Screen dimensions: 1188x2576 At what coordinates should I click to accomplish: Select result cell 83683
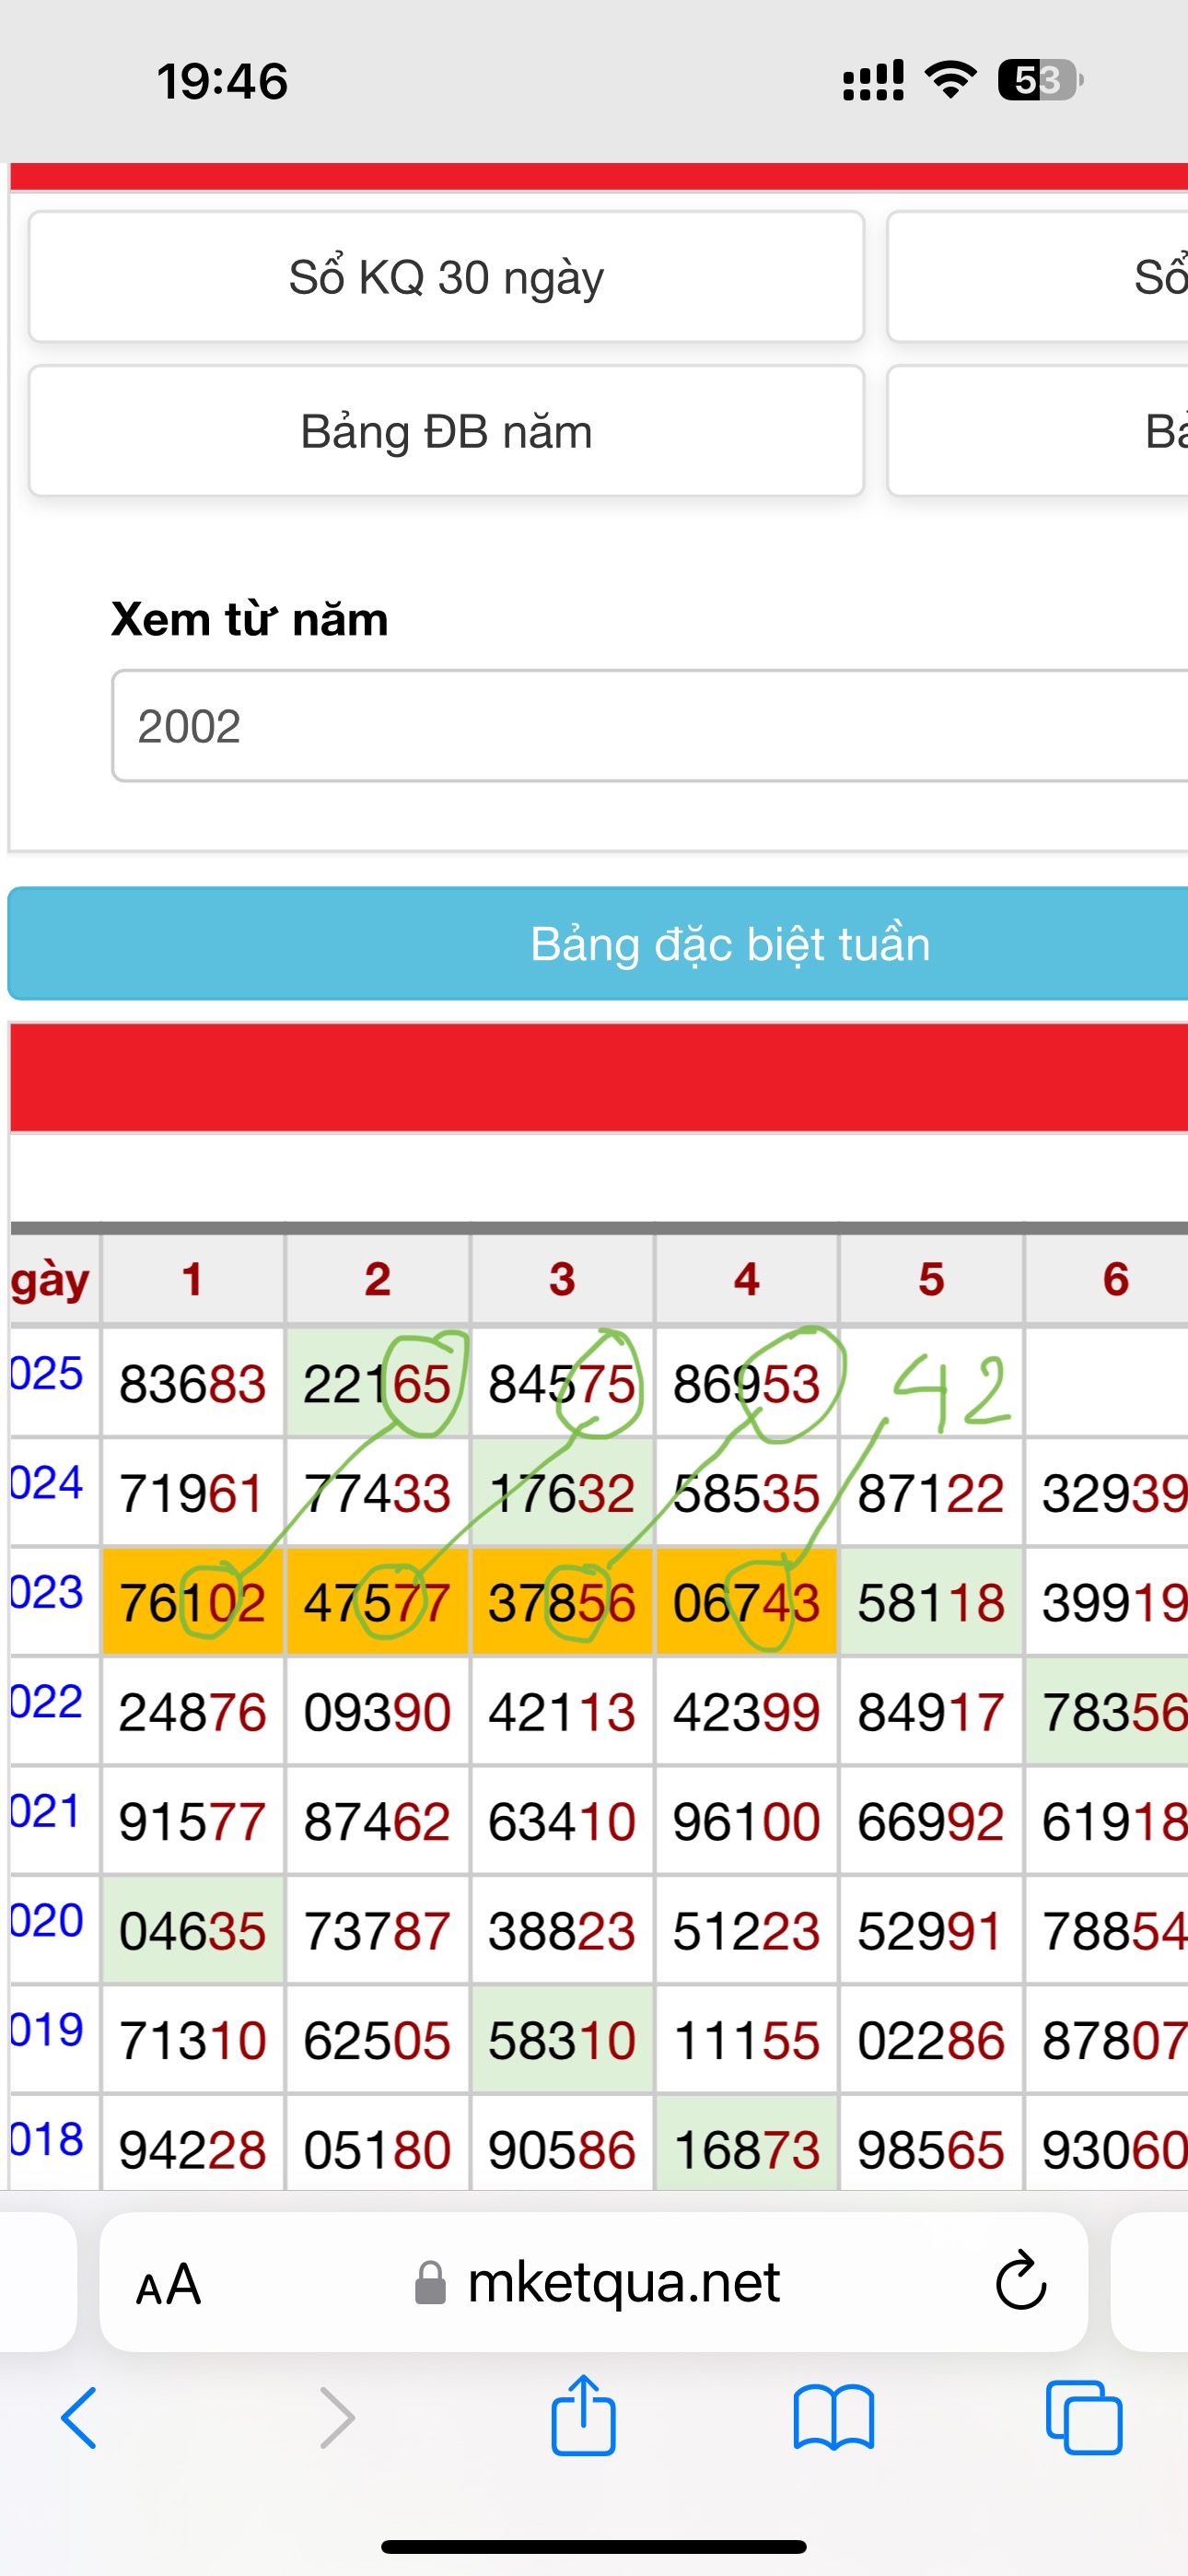click(x=193, y=1385)
